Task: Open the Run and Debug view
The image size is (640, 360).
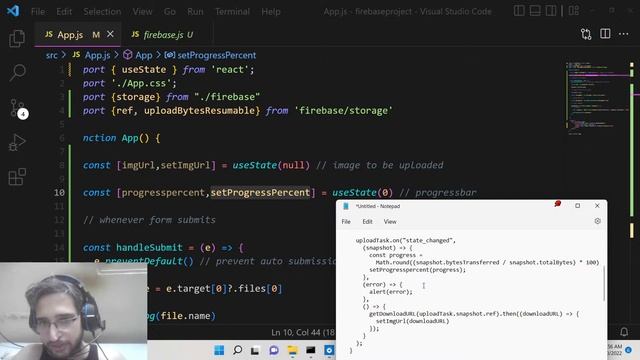Action: point(17,143)
